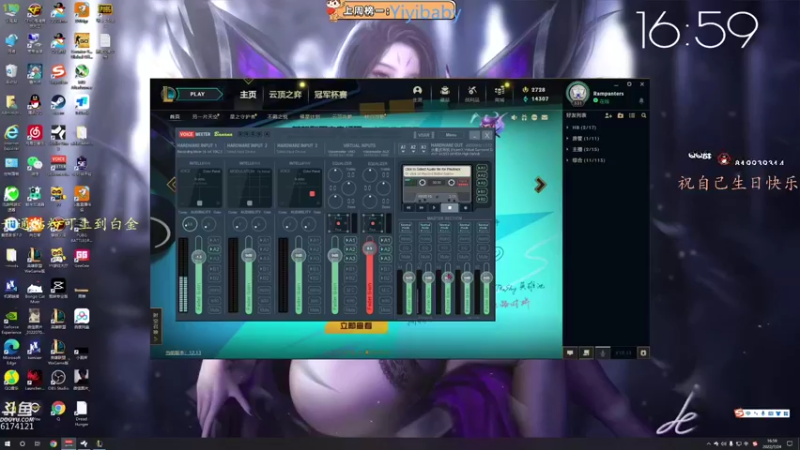The image size is (800, 450).
Task: Toggle solo on Hardware Input 2 strip
Action: (264, 300)
